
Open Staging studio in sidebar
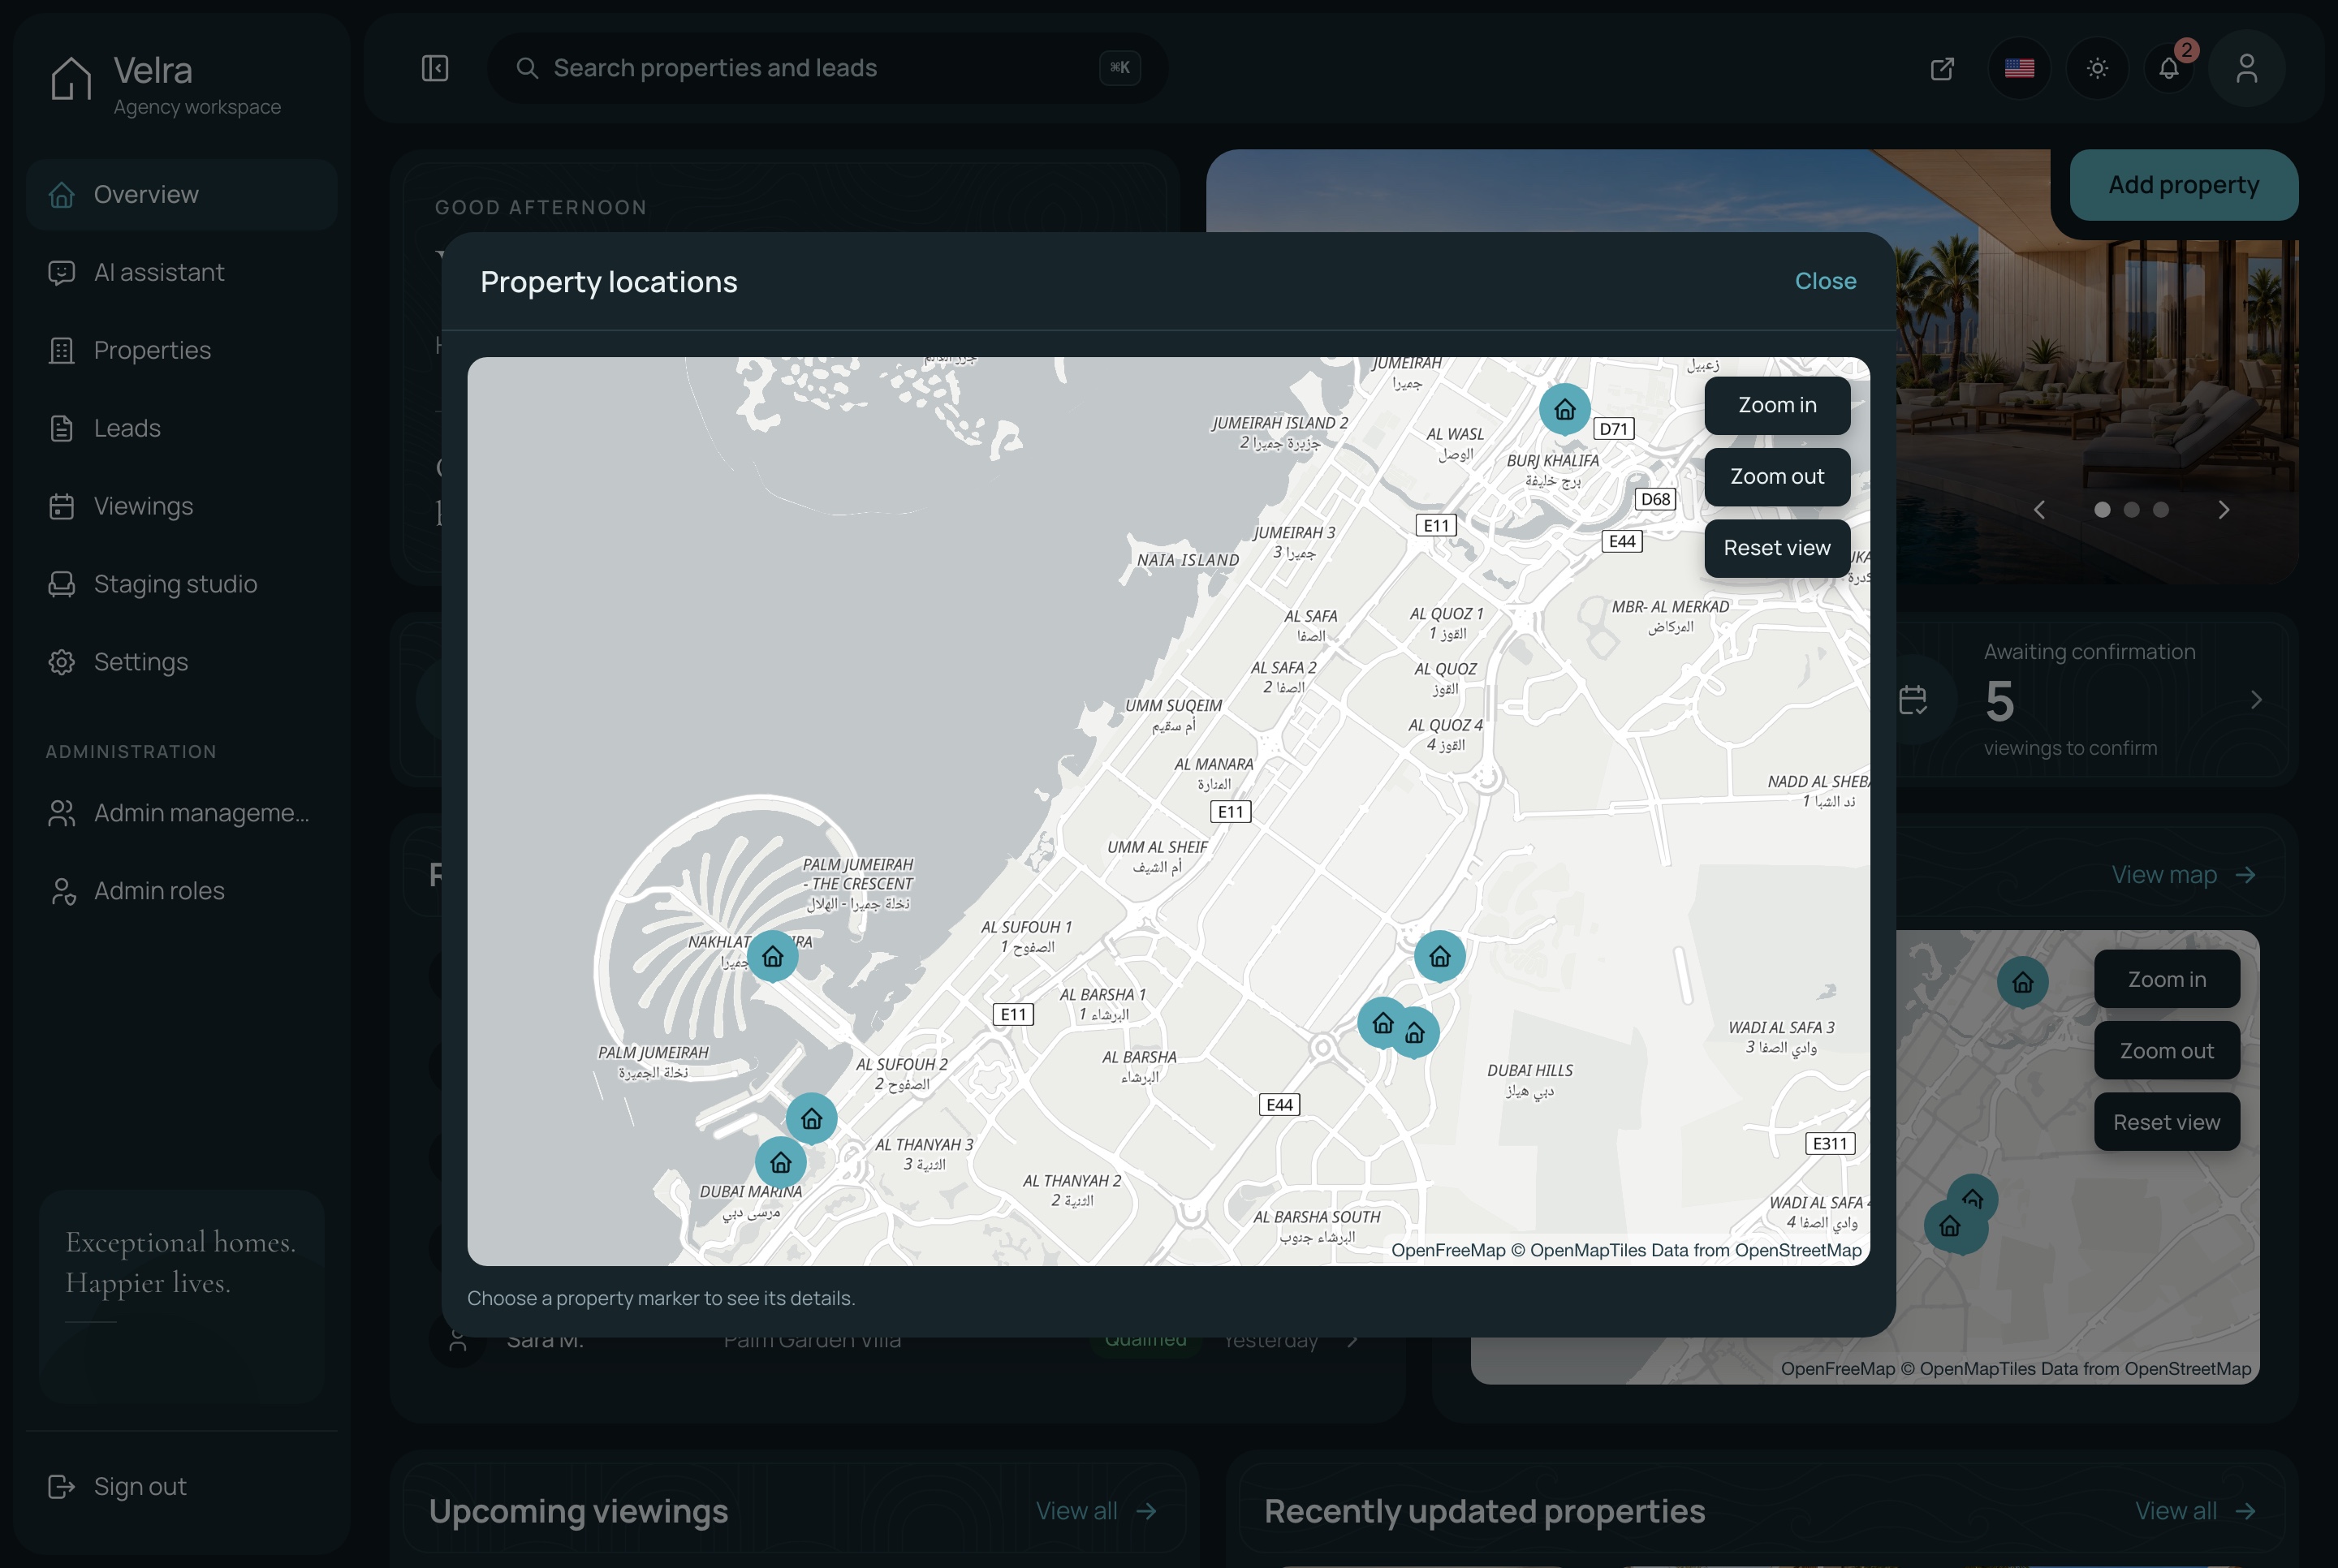tap(182, 583)
